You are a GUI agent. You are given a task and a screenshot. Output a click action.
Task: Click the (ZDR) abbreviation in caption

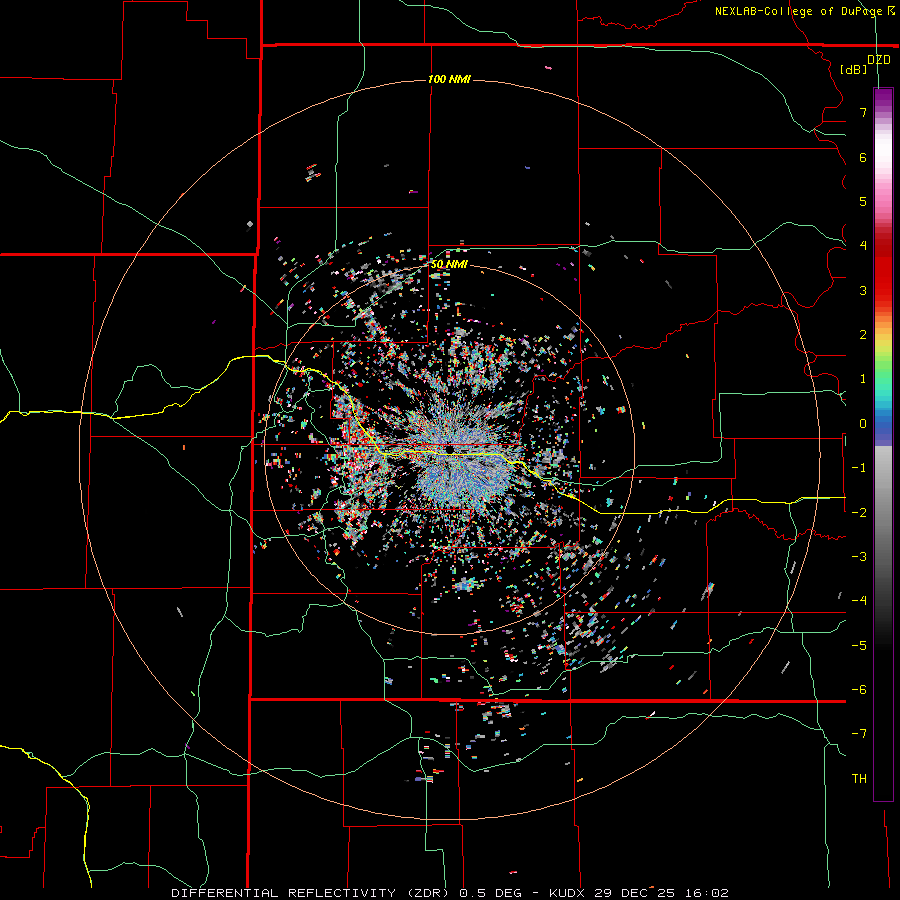(x=428, y=893)
